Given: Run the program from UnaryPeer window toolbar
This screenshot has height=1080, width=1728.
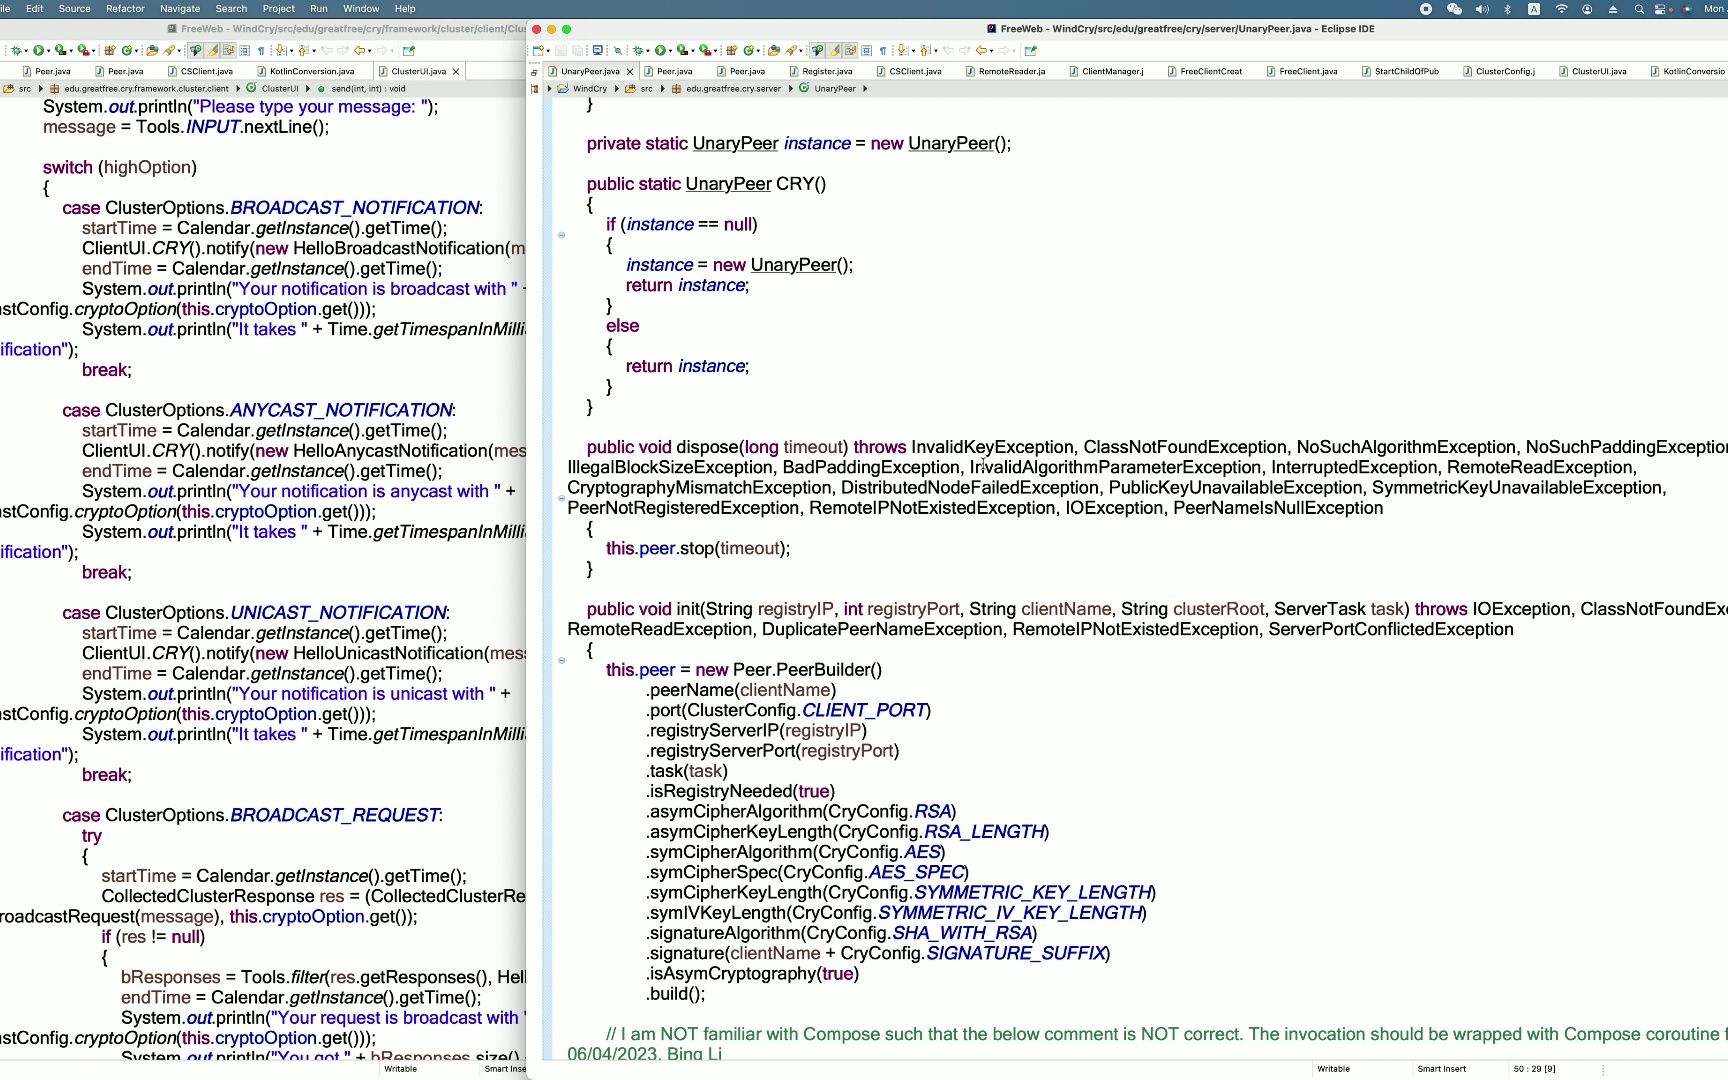Looking at the screenshot, I should (660, 50).
